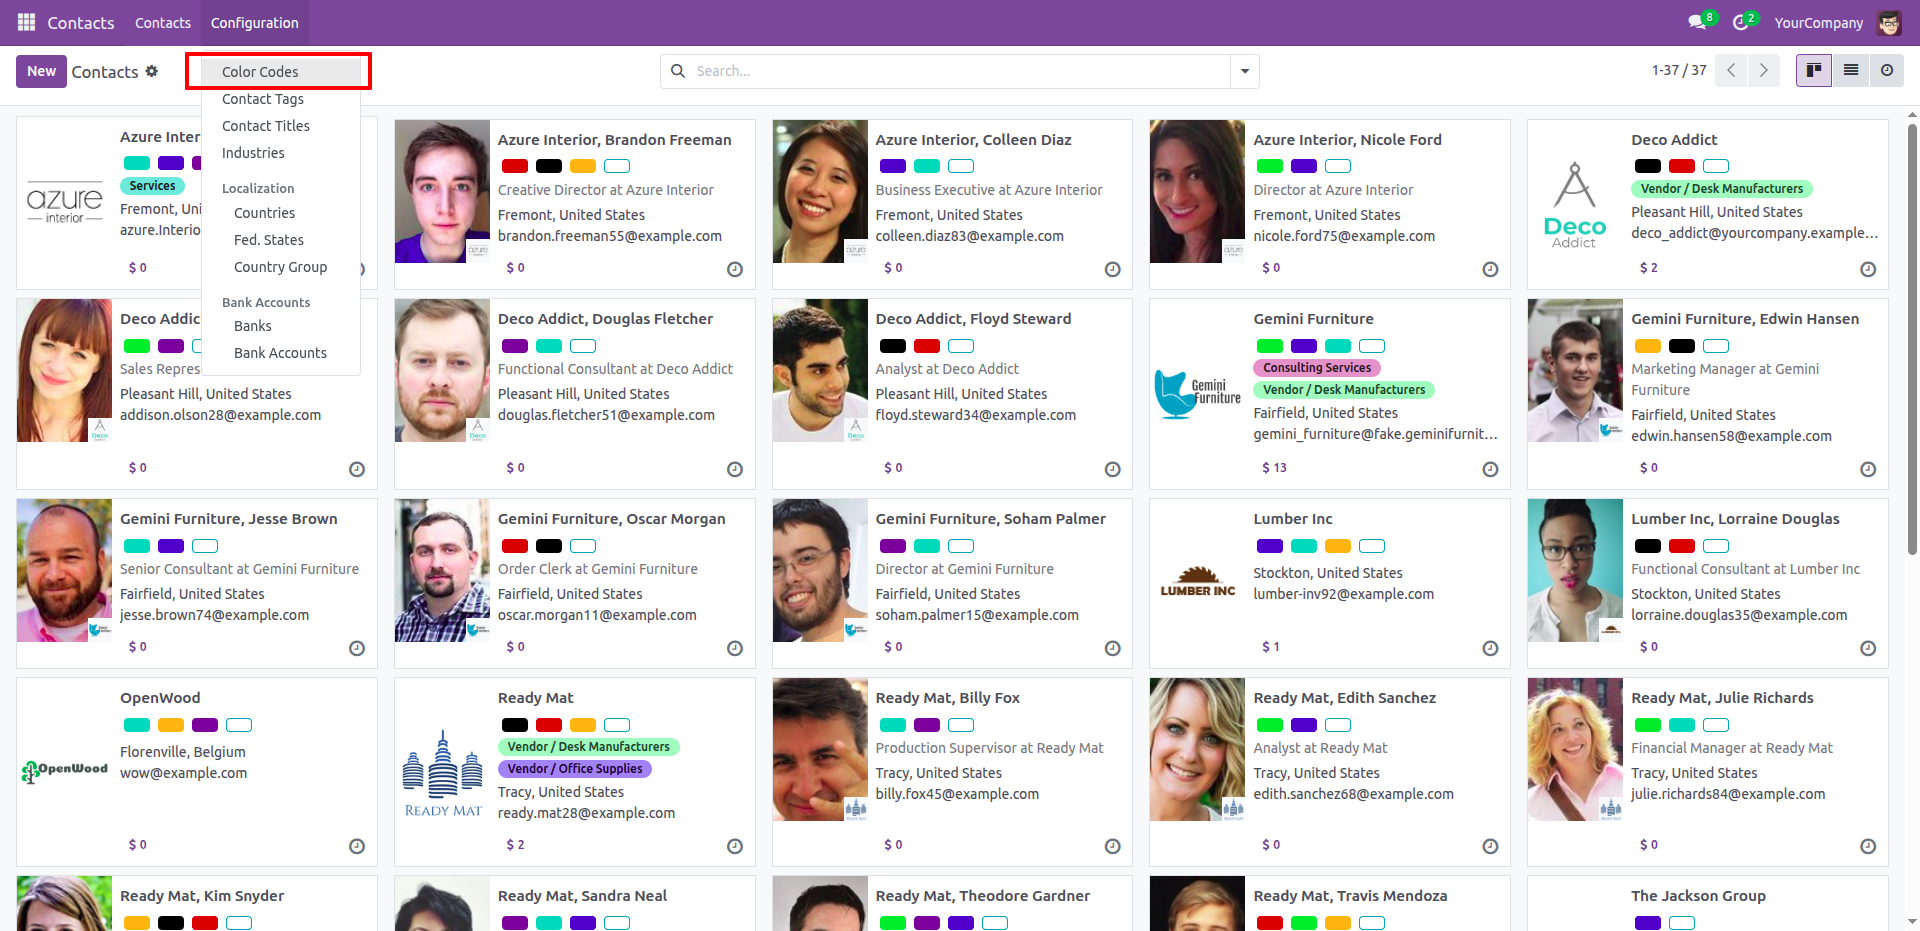Open Country Group menu entry
This screenshot has width=1920, height=931.
pos(281,267)
